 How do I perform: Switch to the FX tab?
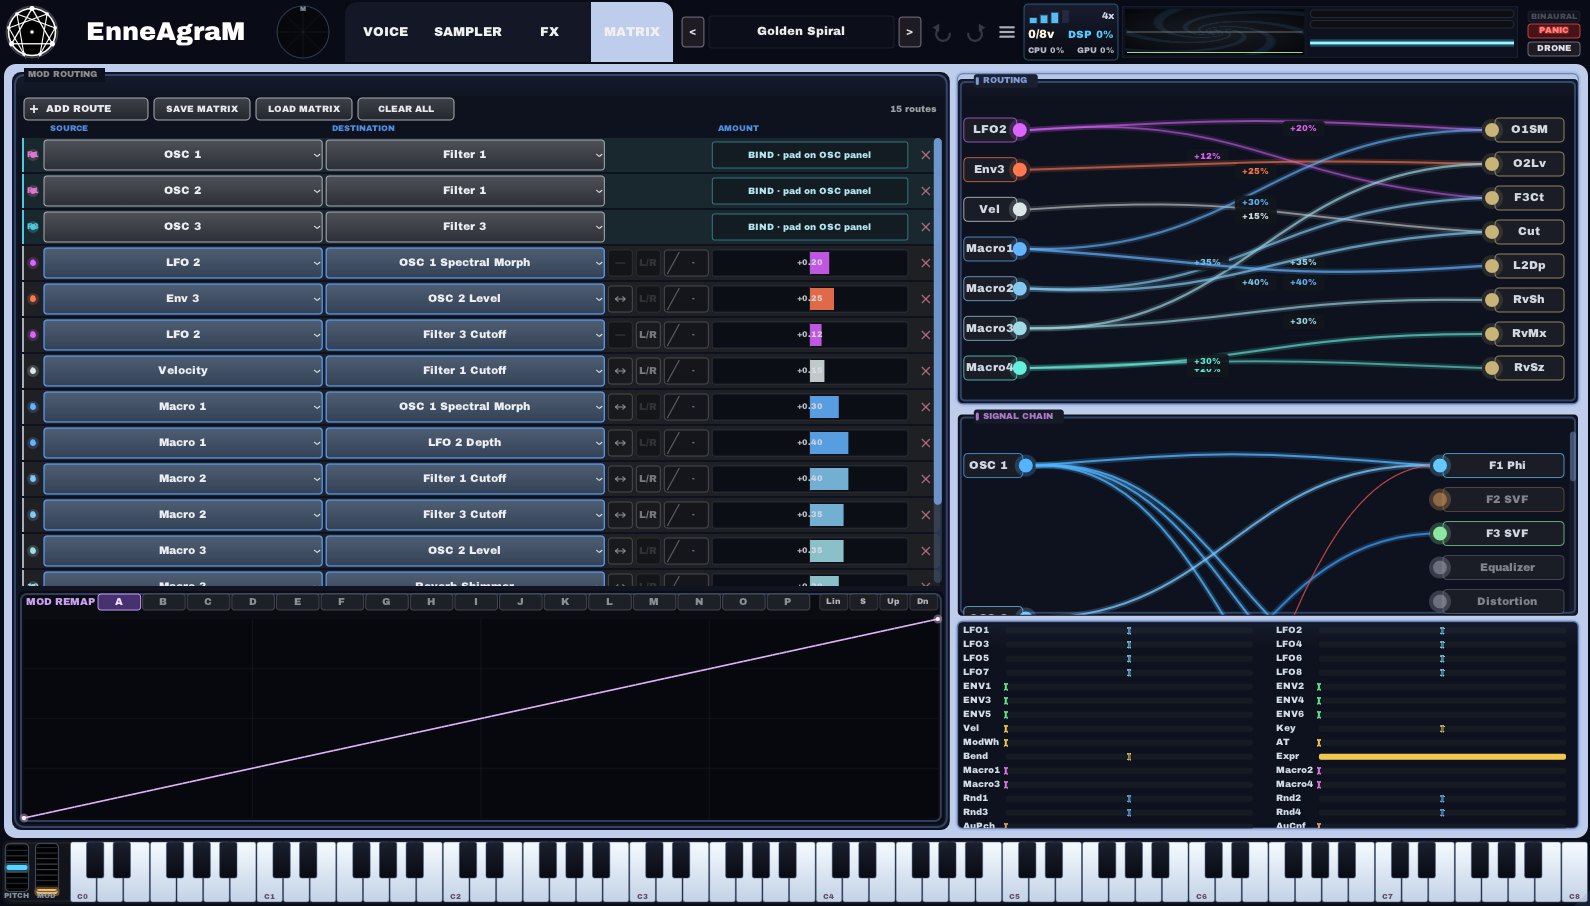pyautogui.click(x=550, y=32)
